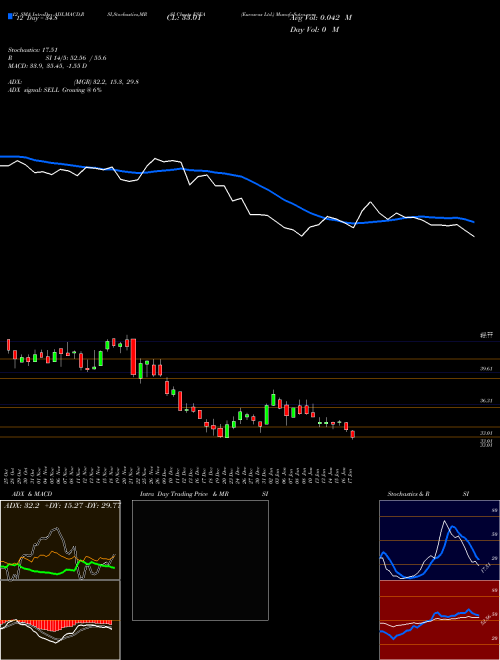
Task: Click the 'MACD: 33.9, 35.45, -1.55 D' line
Action: point(48,66)
